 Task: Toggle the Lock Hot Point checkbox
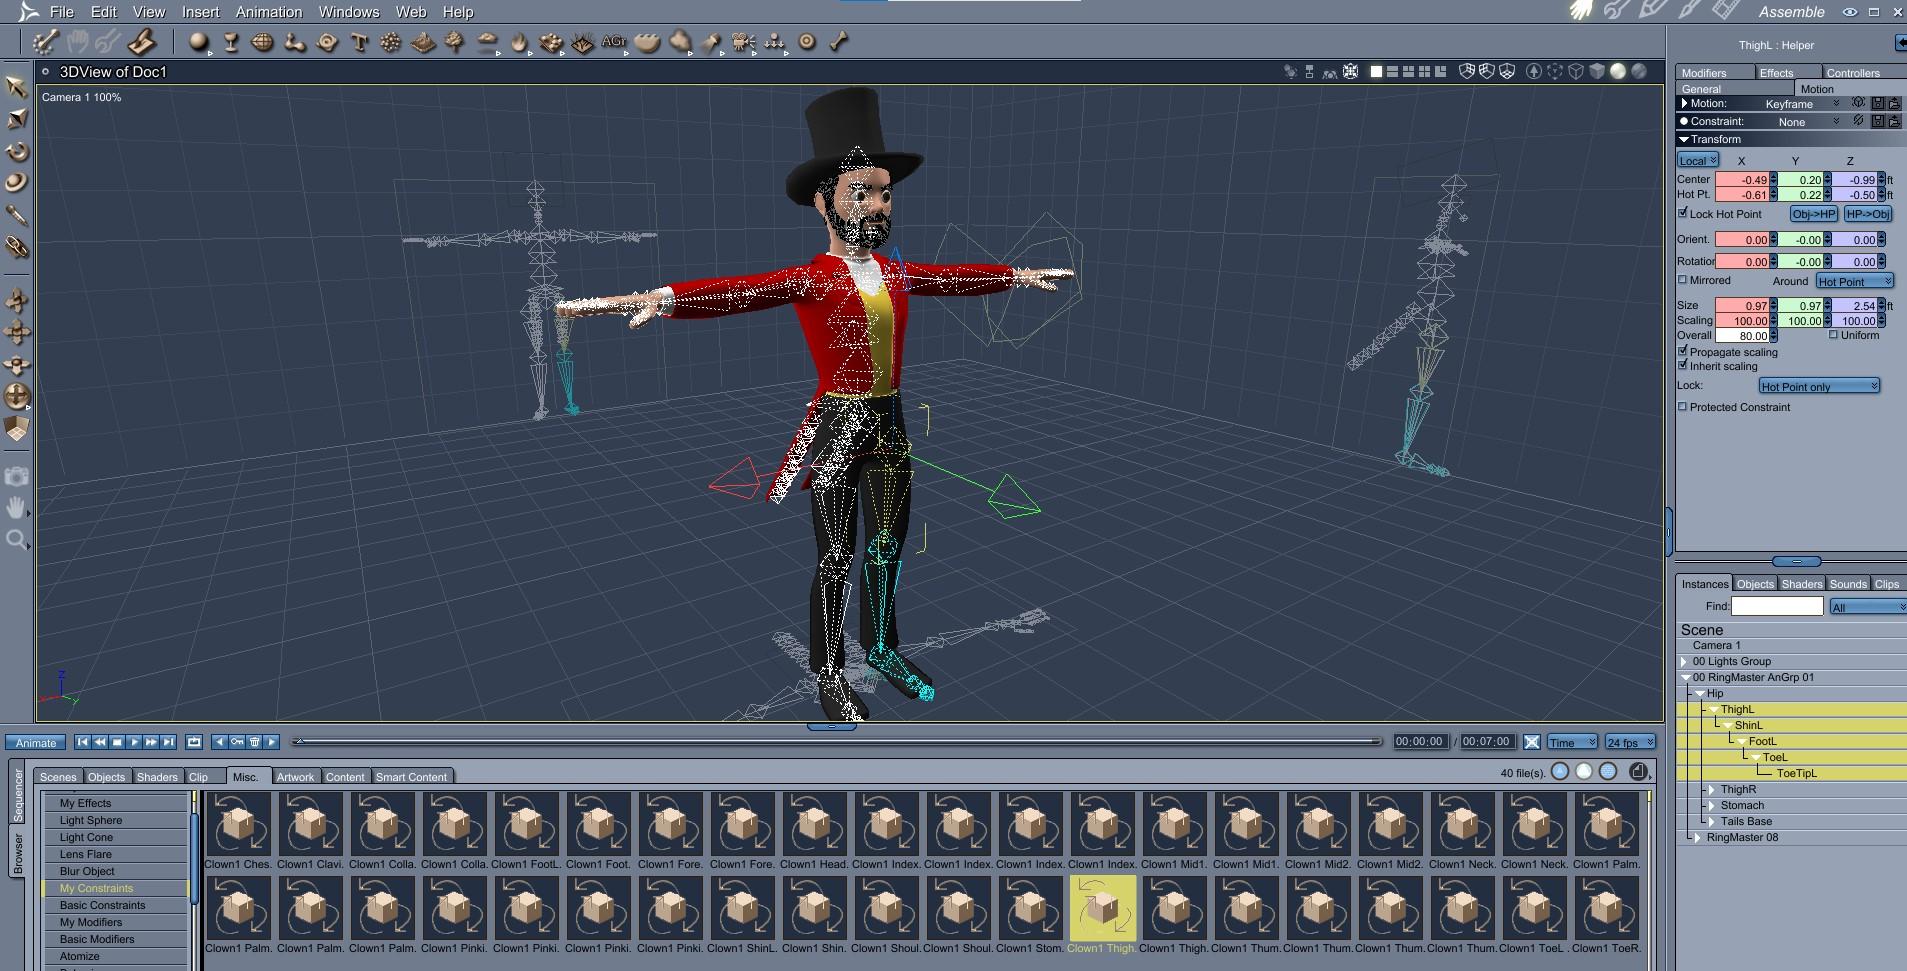coord(1683,213)
